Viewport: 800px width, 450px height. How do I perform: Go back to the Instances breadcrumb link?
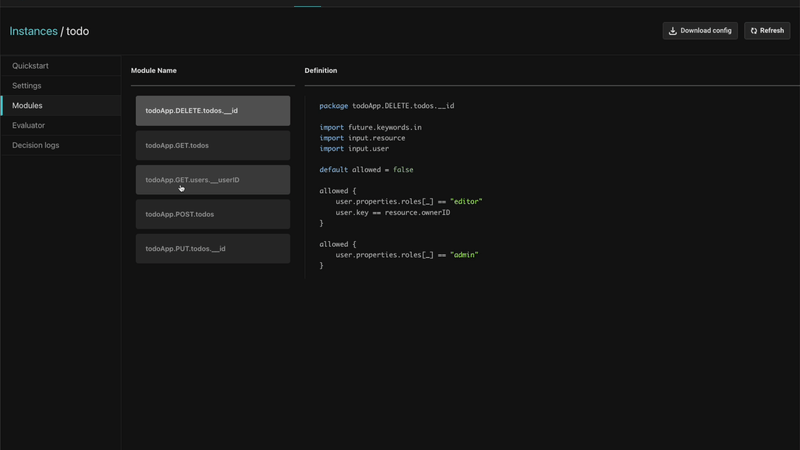point(33,31)
